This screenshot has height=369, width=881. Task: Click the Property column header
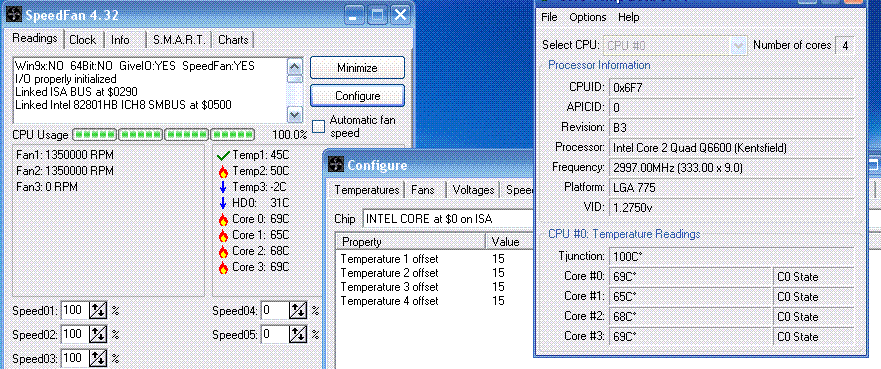[411, 242]
